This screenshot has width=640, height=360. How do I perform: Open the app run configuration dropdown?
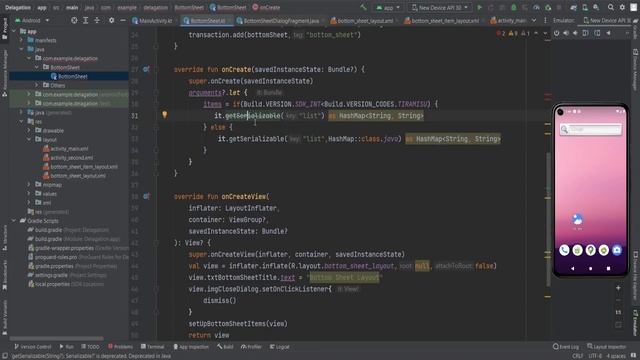[388, 7]
